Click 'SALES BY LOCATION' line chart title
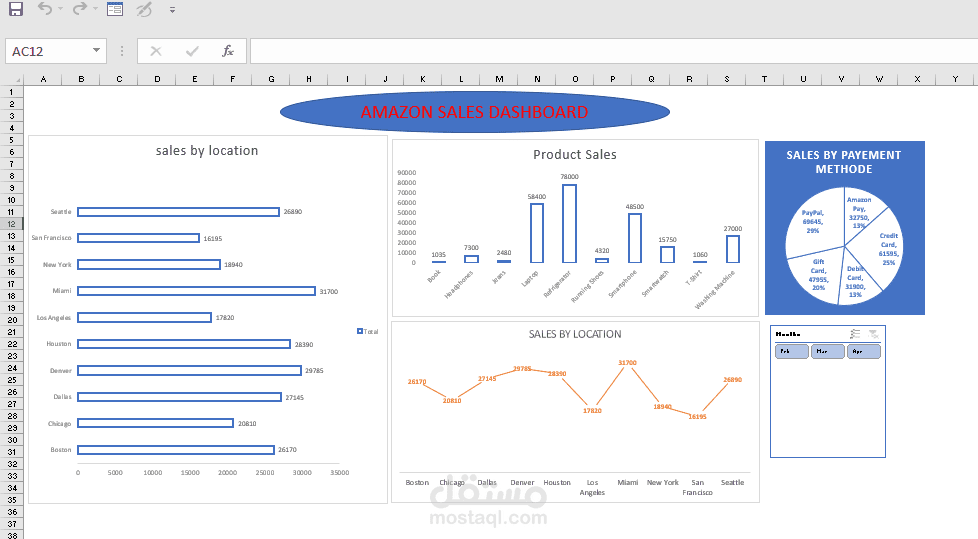 pos(575,334)
